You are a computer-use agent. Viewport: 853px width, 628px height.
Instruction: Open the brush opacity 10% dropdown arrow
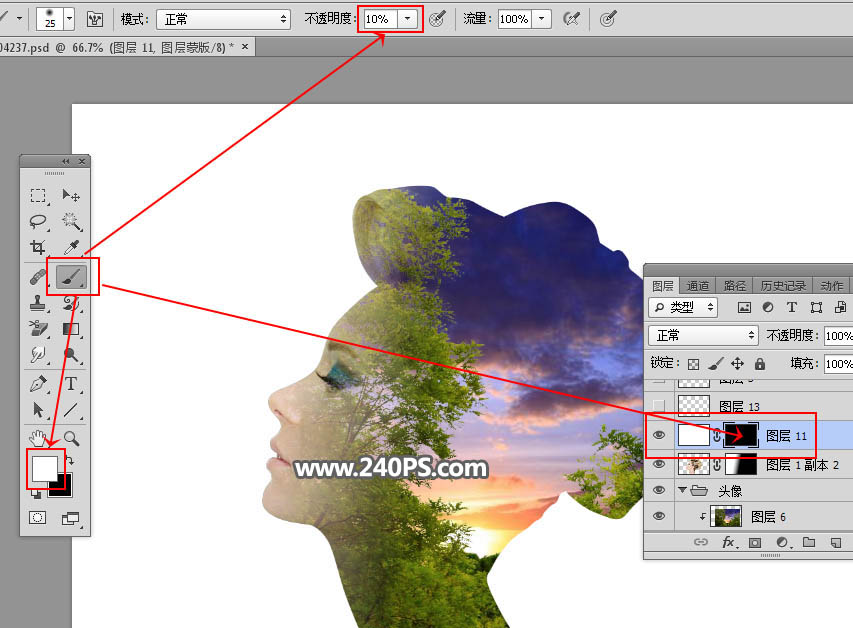click(408, 19)
